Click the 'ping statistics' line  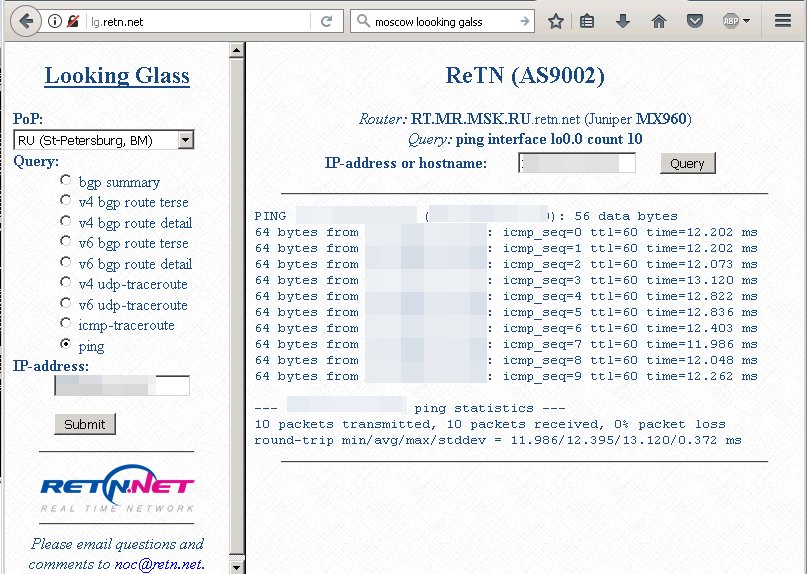(410, 408)
